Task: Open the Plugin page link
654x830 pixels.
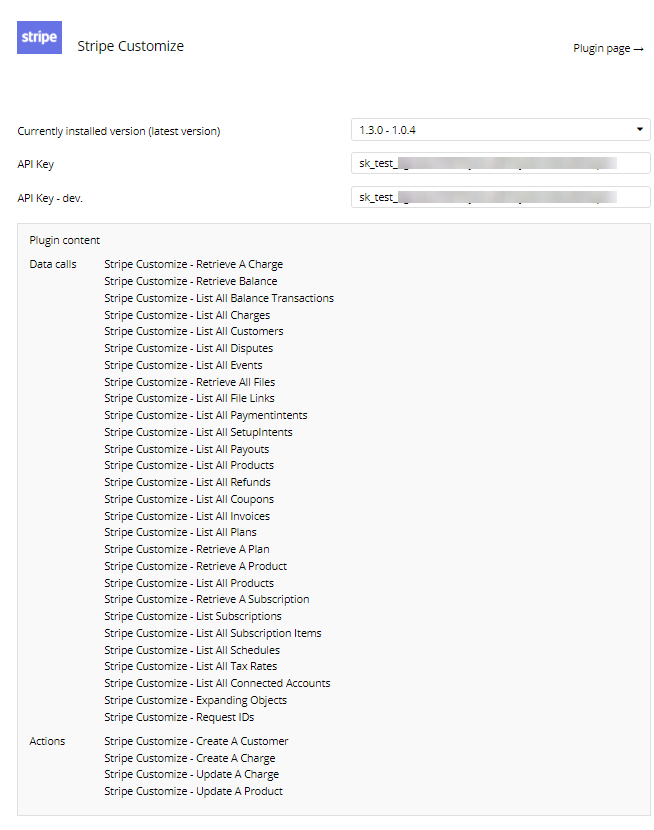Action: [608, 48]
